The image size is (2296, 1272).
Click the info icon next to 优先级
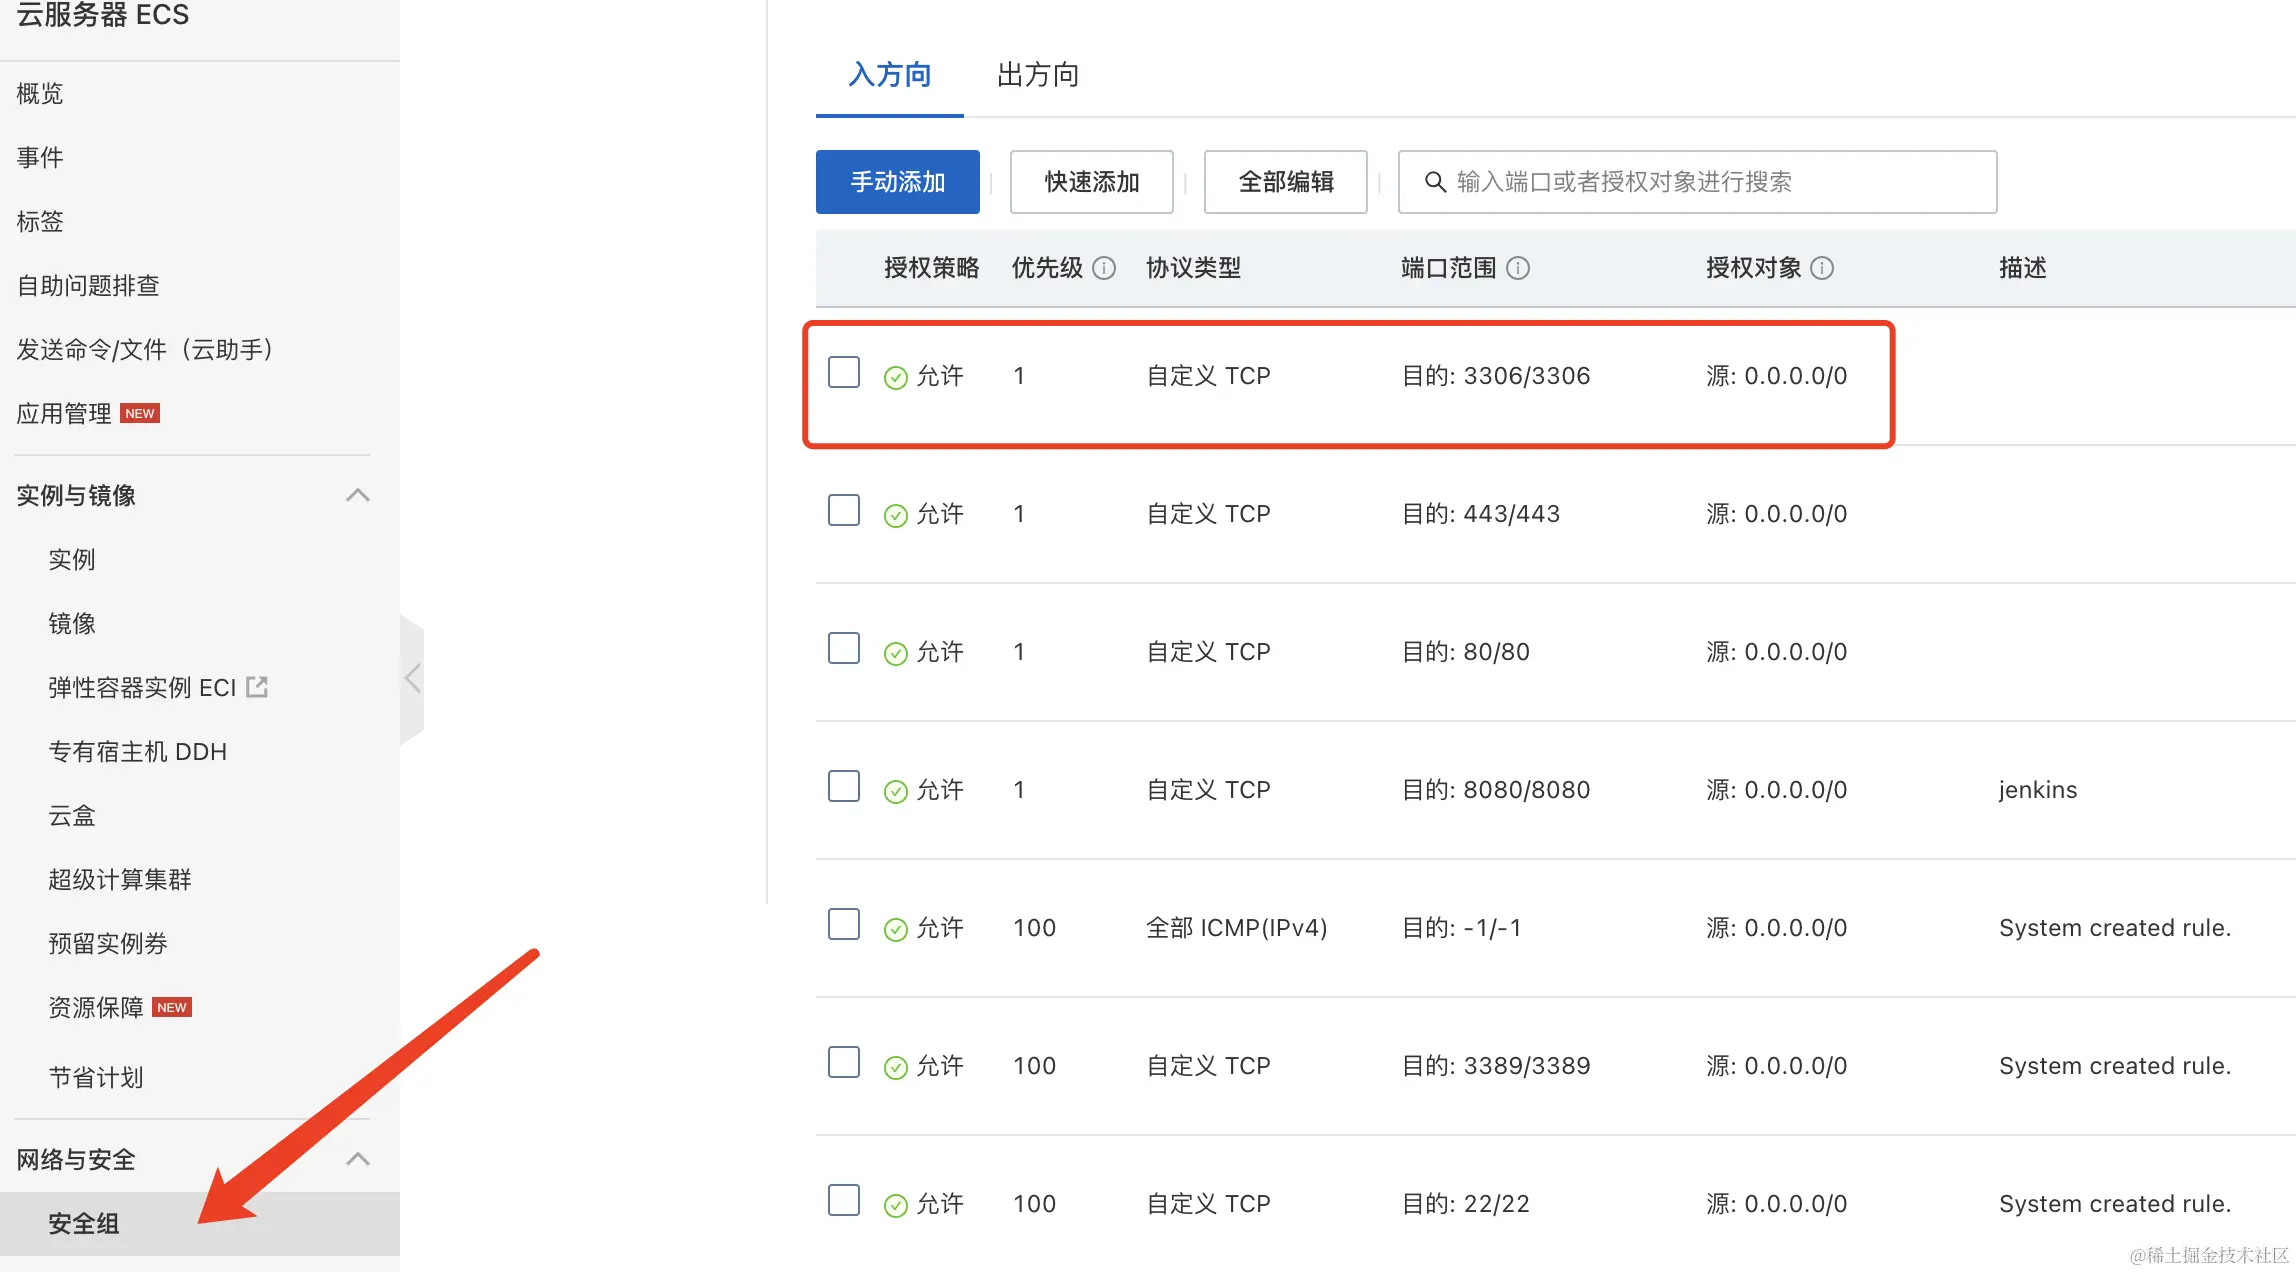(x=1104, y=268)
